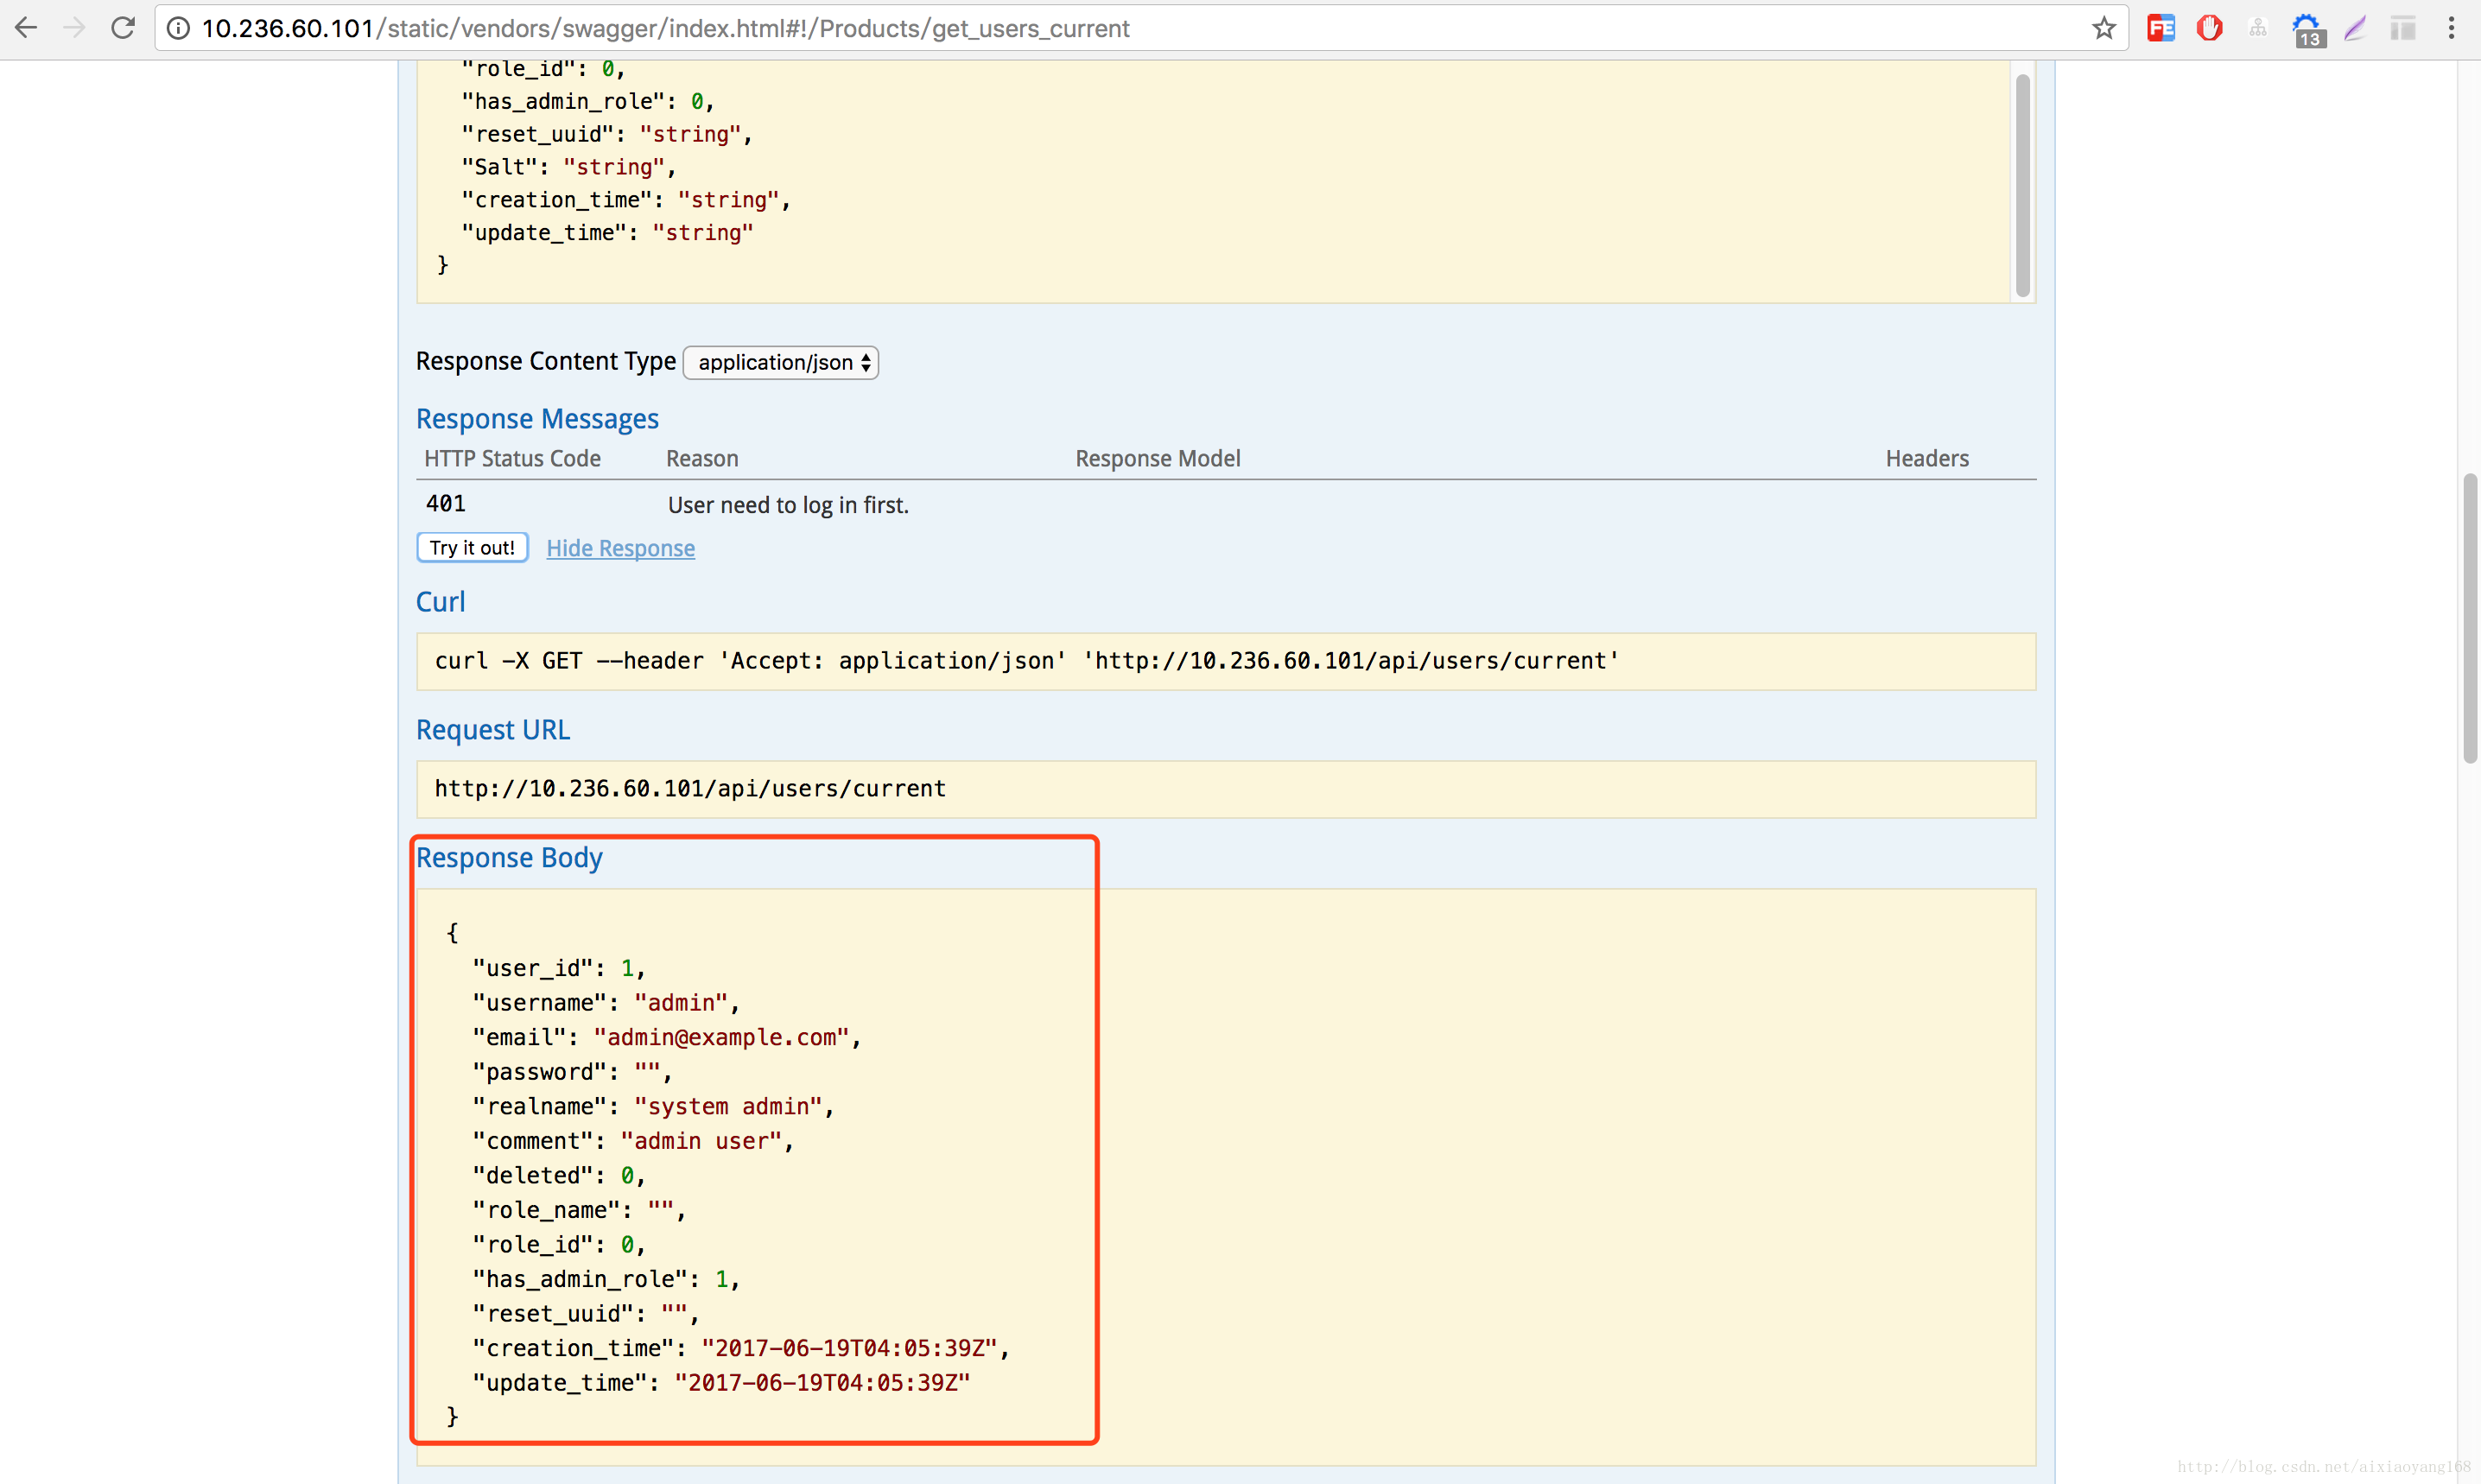Click the "password": "" line
Screen dimensions: 2481x1484
pyautogui.click(x=572, y=1072)
